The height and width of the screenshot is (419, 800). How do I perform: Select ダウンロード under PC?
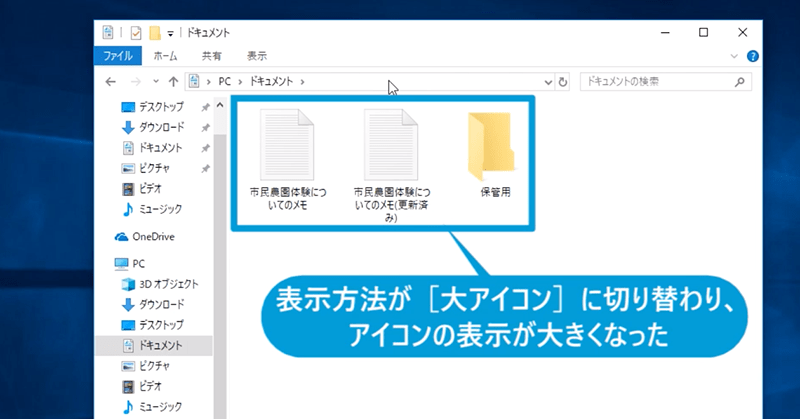[153, 305]
